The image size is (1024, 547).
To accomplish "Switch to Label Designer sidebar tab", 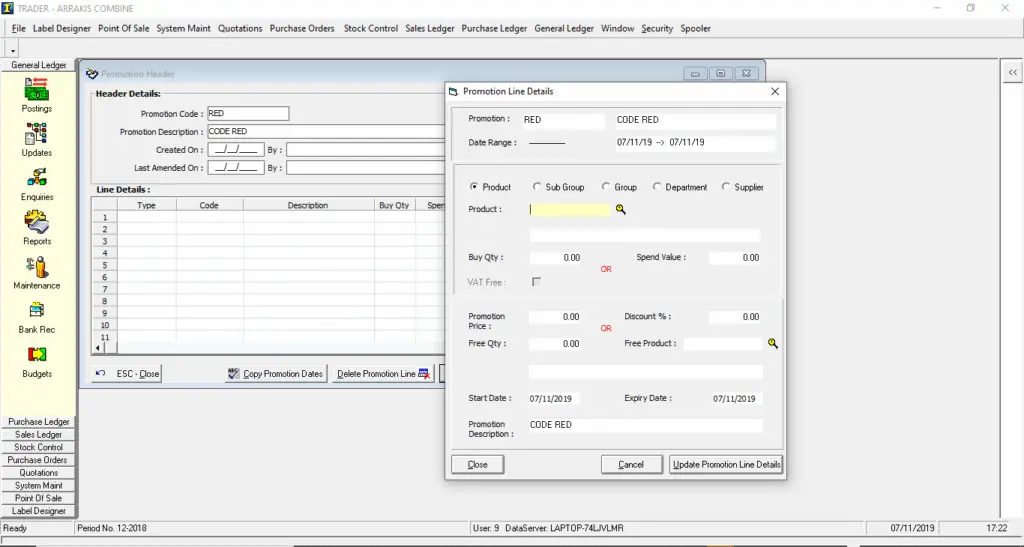I will [39, 511].
